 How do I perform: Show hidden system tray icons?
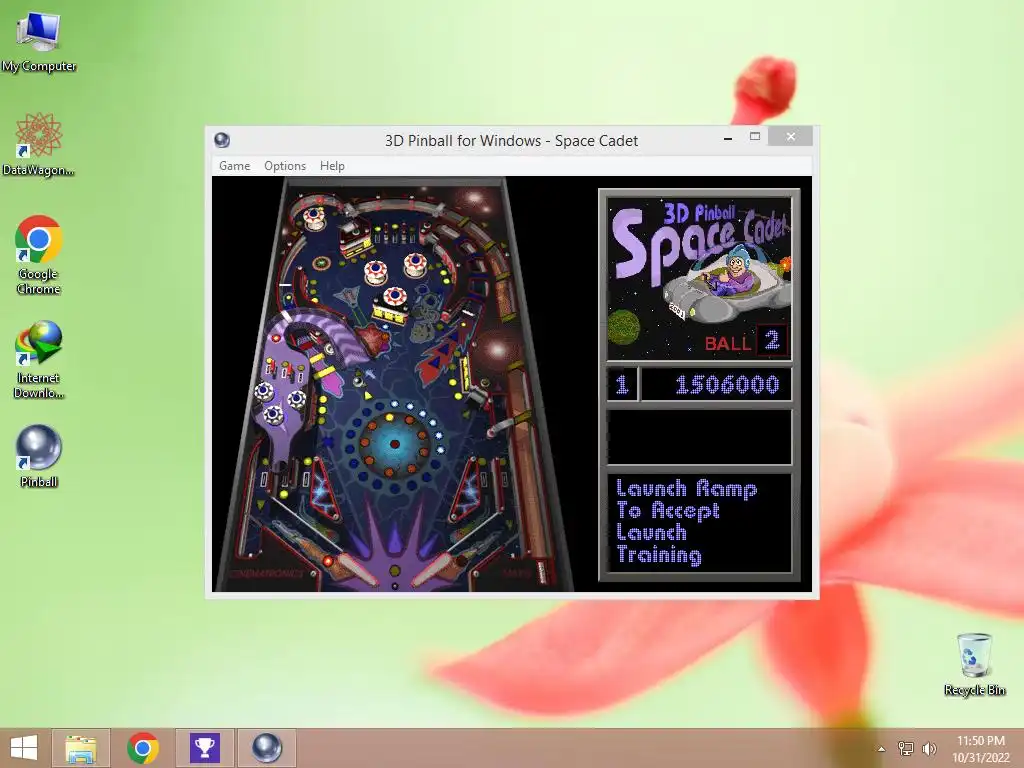click(881, 749)
